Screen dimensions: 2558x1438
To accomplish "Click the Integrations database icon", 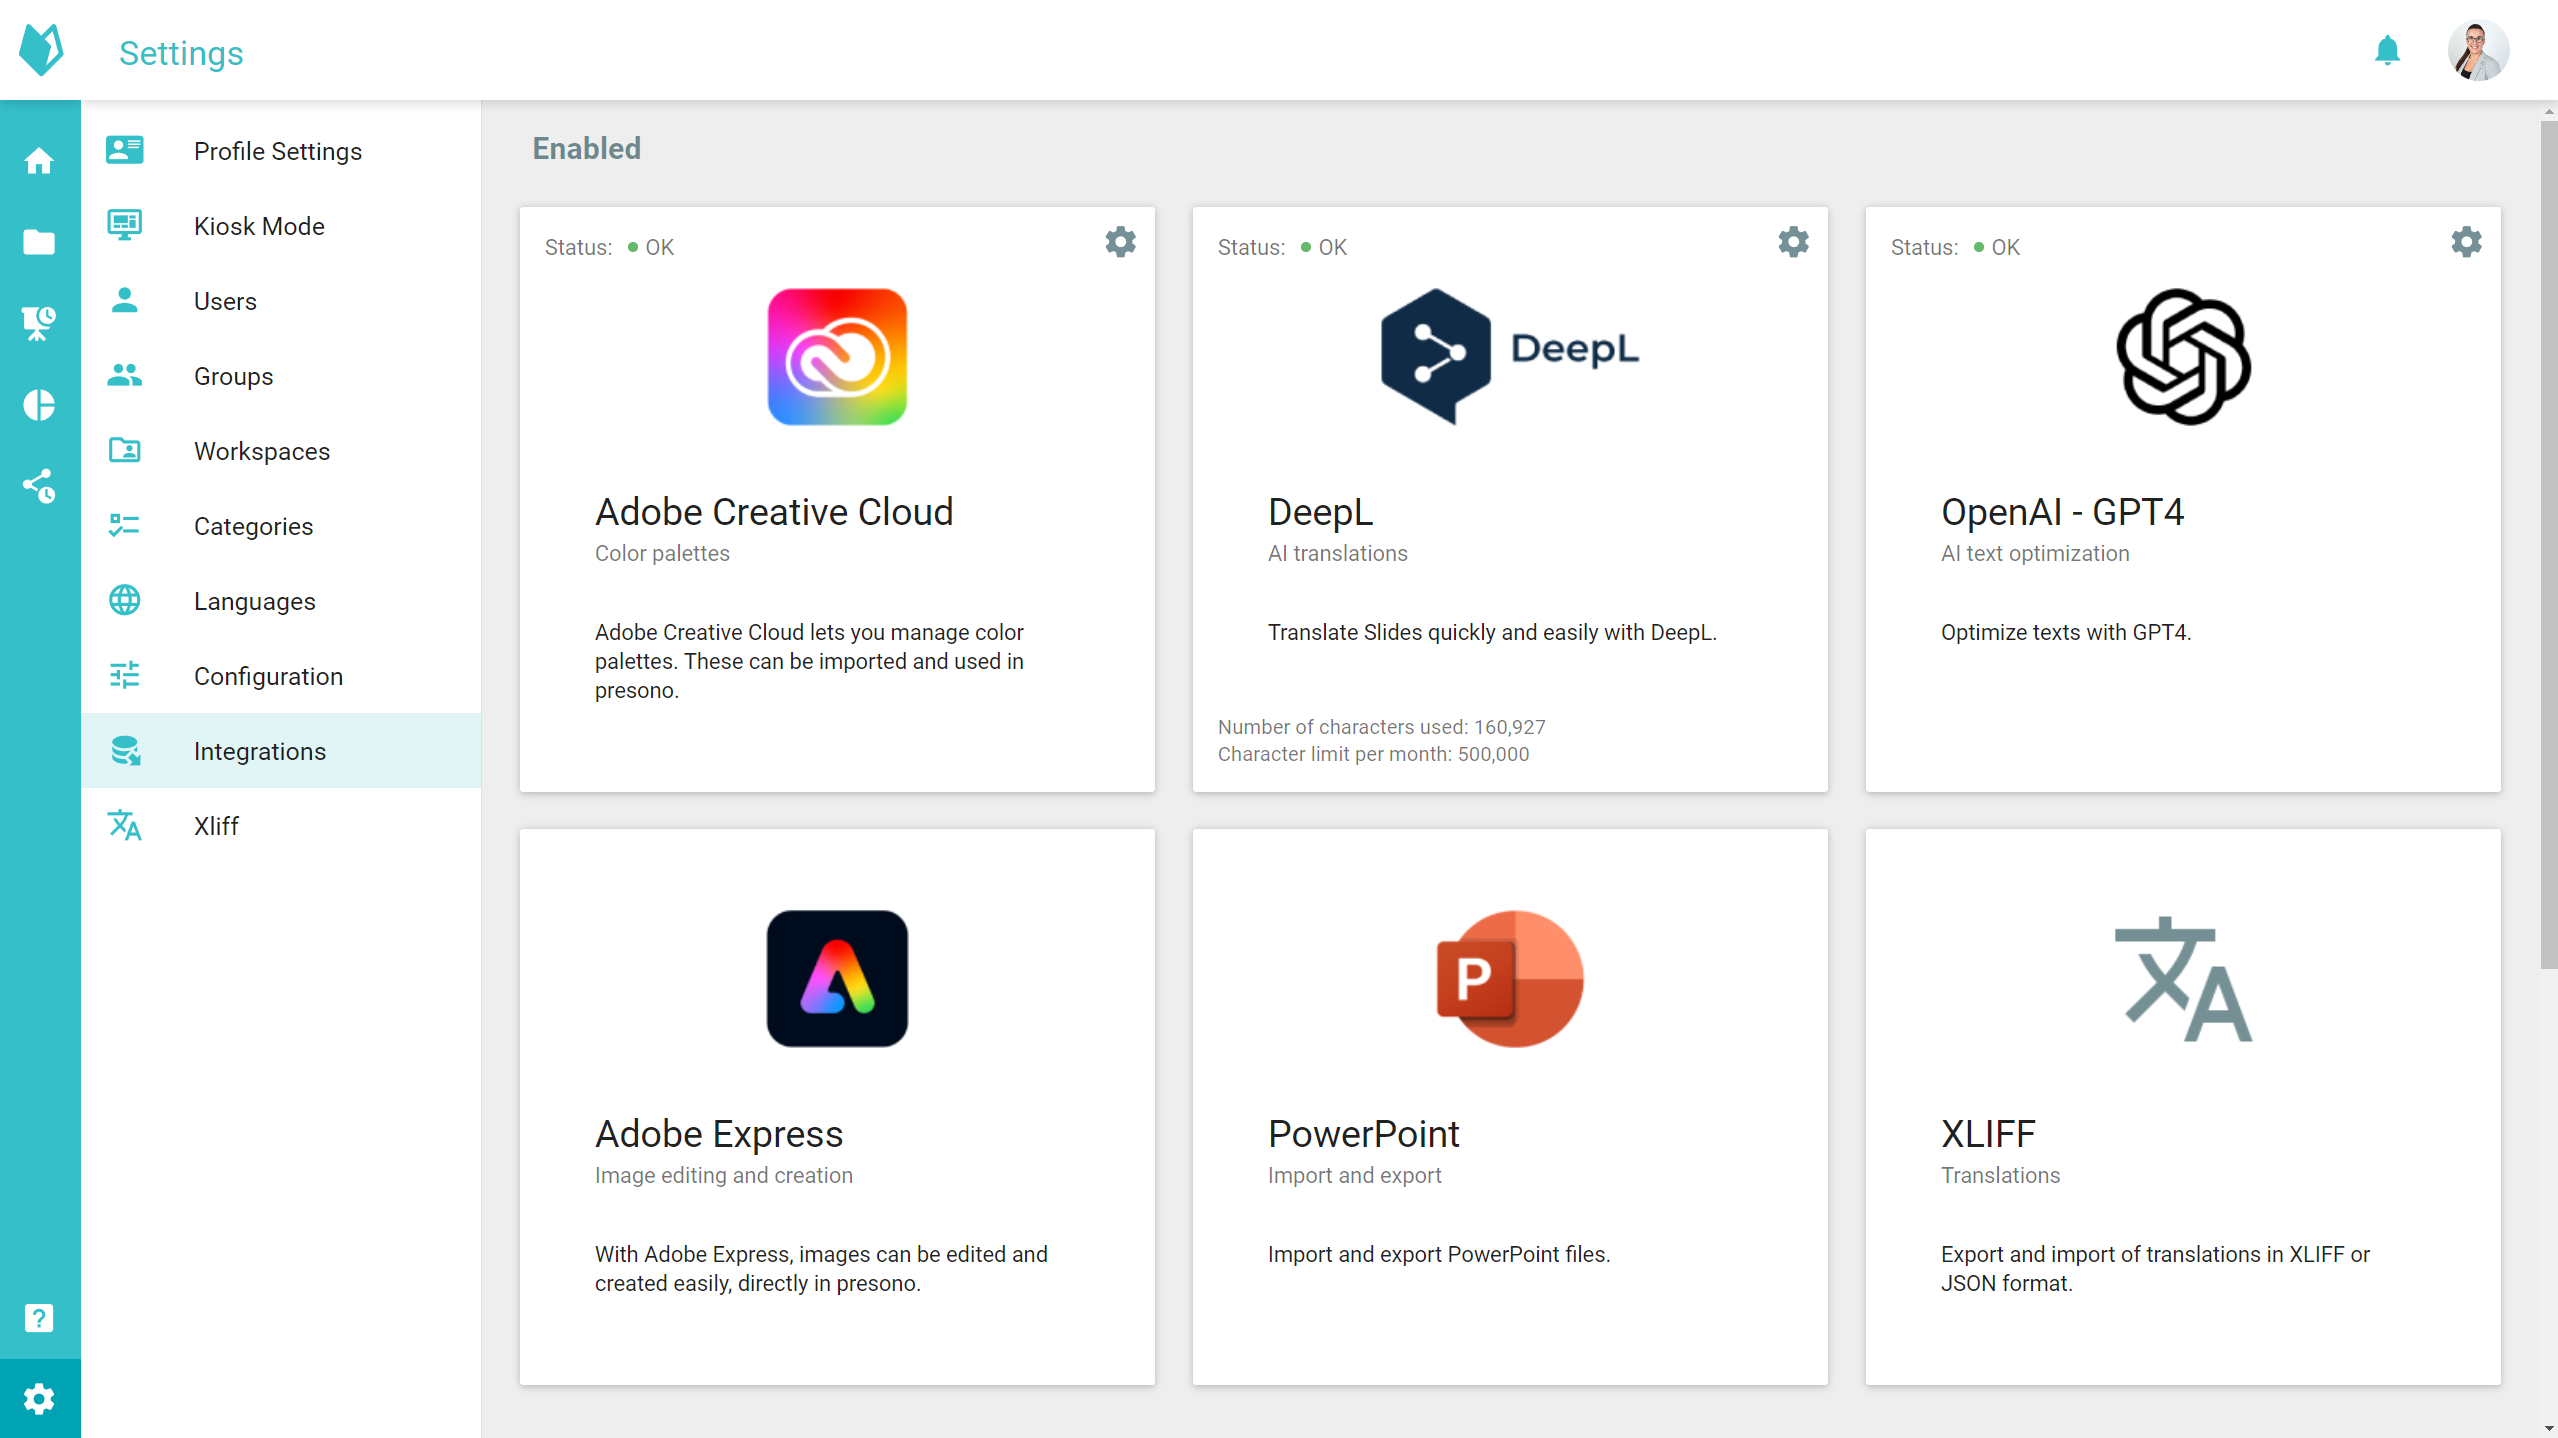I will click(126, 750).
